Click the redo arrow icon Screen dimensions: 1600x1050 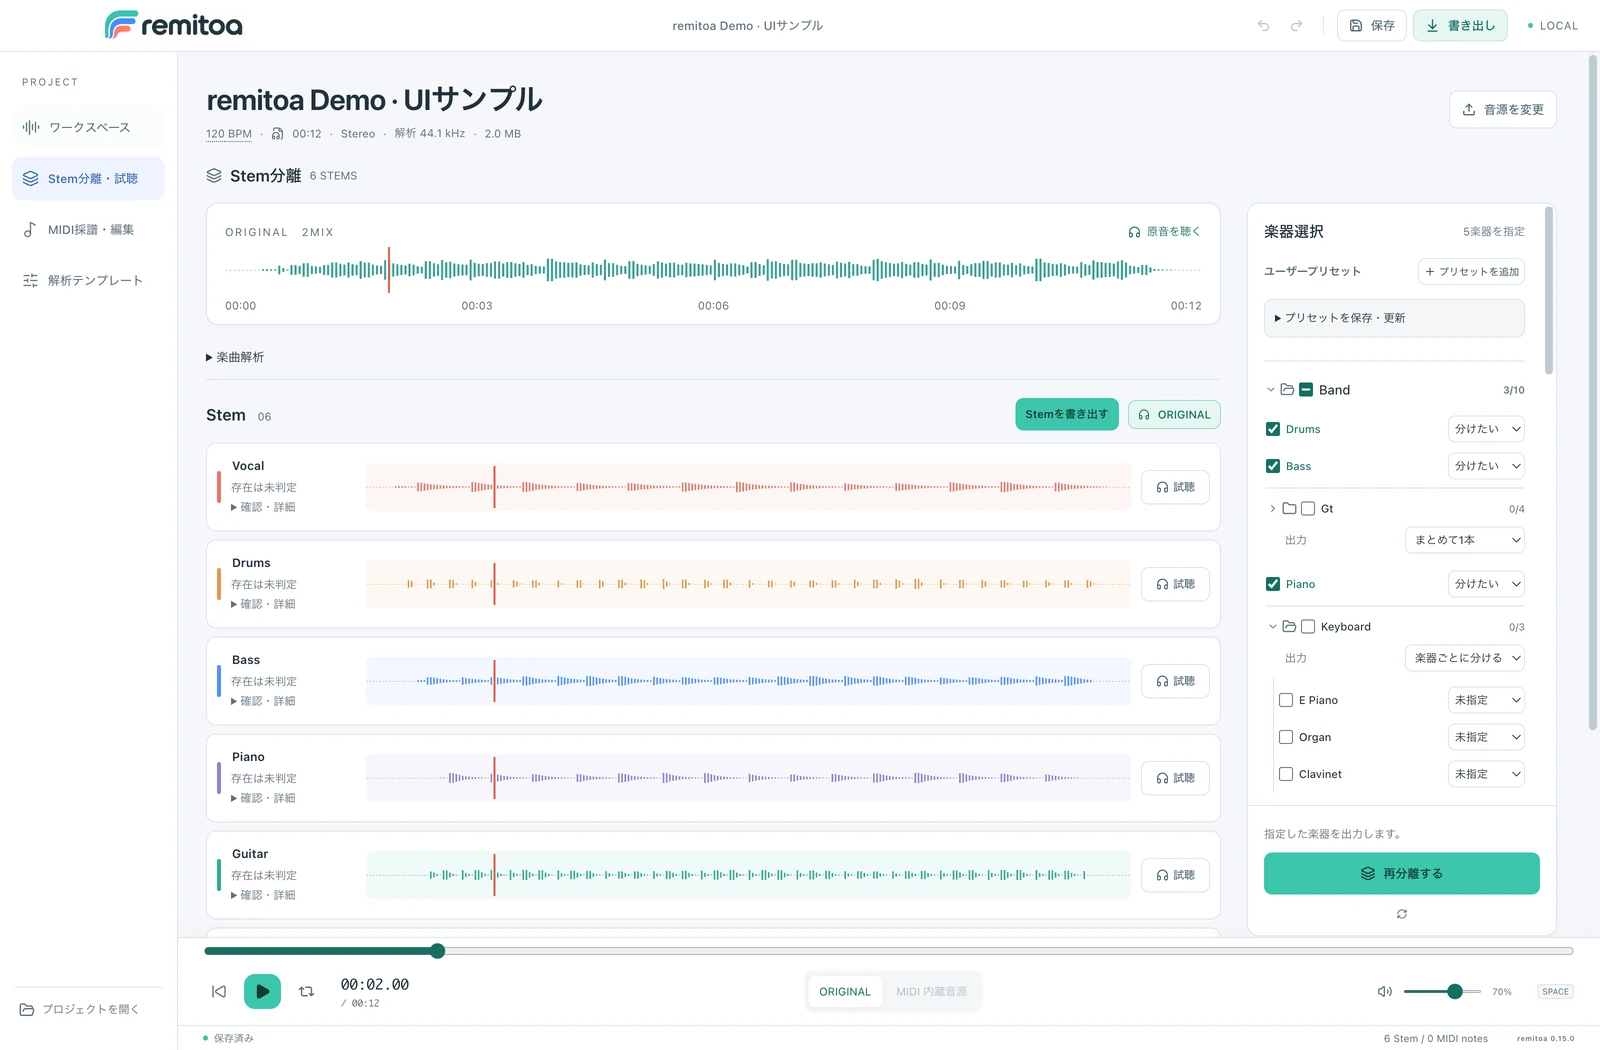click(x=1296, y=26)
